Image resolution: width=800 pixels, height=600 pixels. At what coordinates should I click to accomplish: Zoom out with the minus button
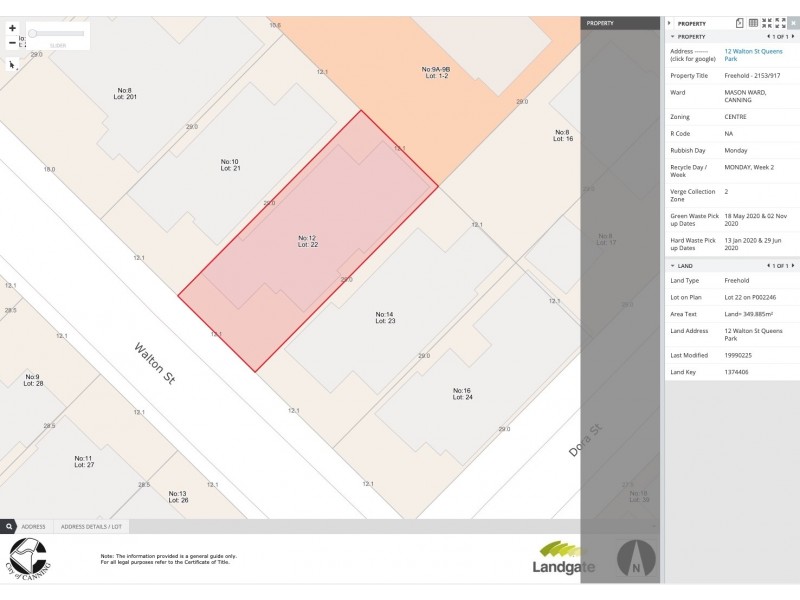[12, 43]
